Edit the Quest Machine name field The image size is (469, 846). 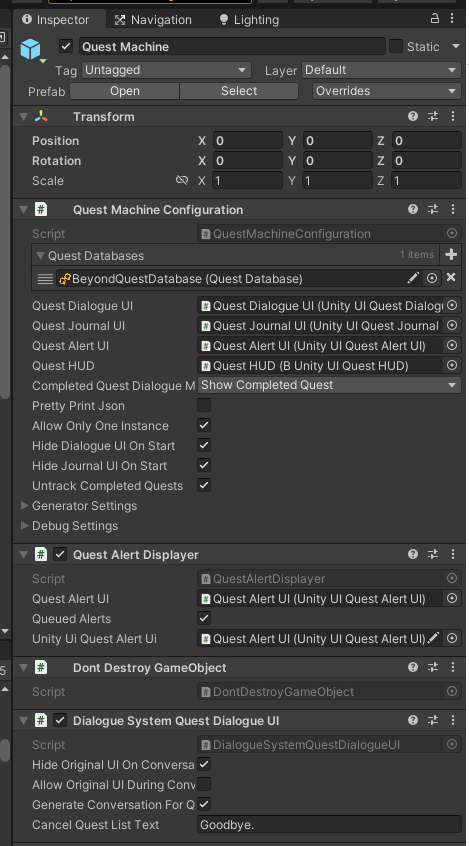pos(232,46)
